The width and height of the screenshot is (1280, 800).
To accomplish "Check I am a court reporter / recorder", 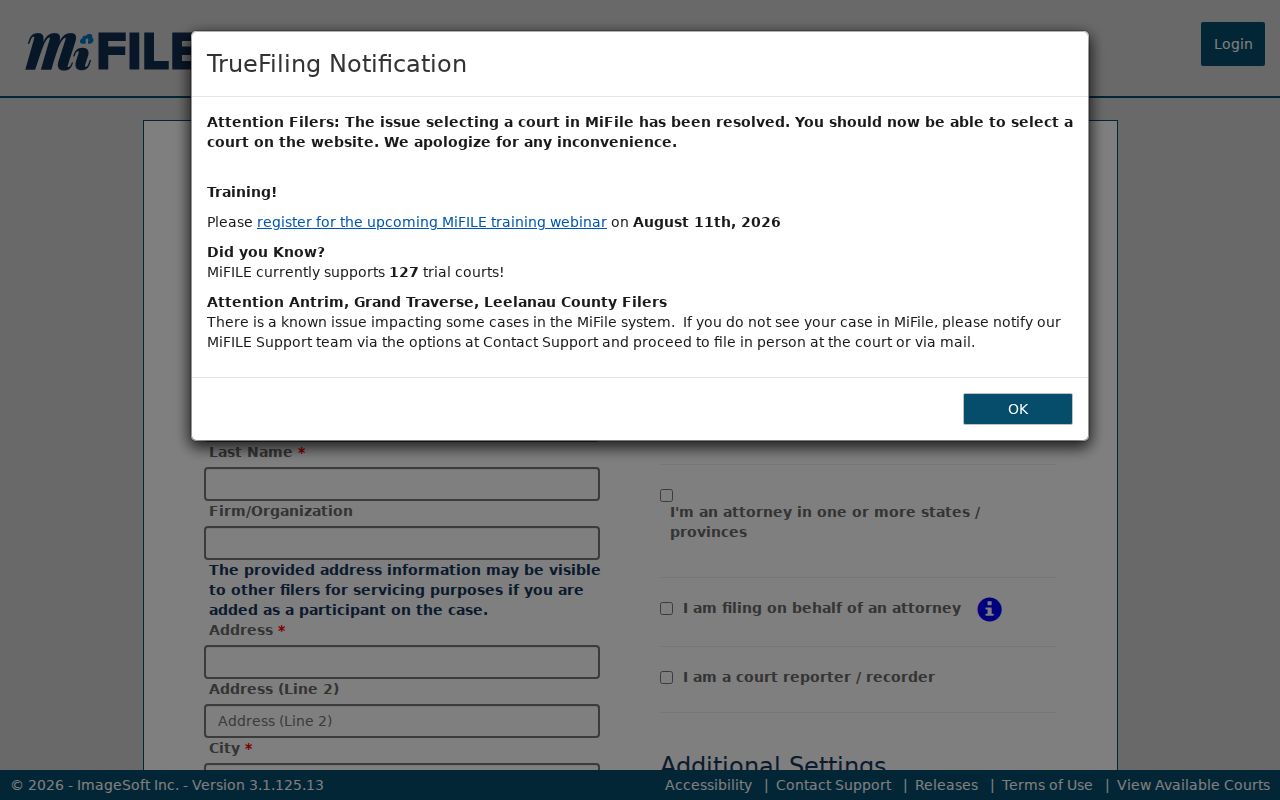I will pos(667,677).
